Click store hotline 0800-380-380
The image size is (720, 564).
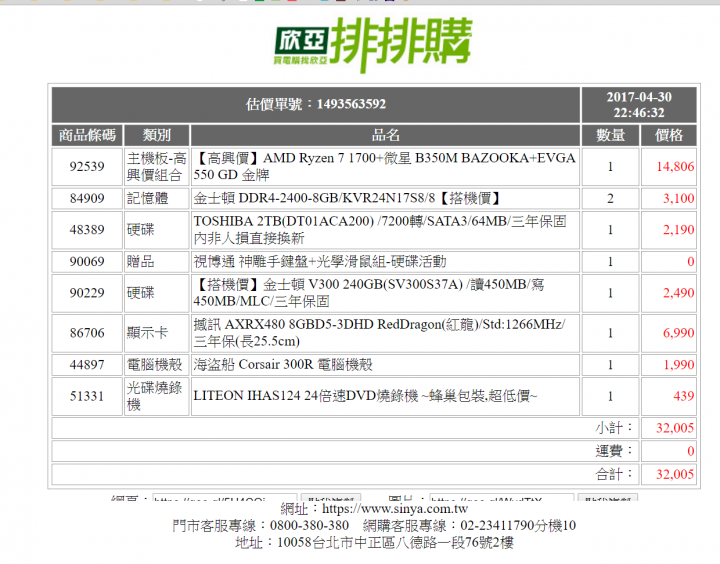click(309, 525)
